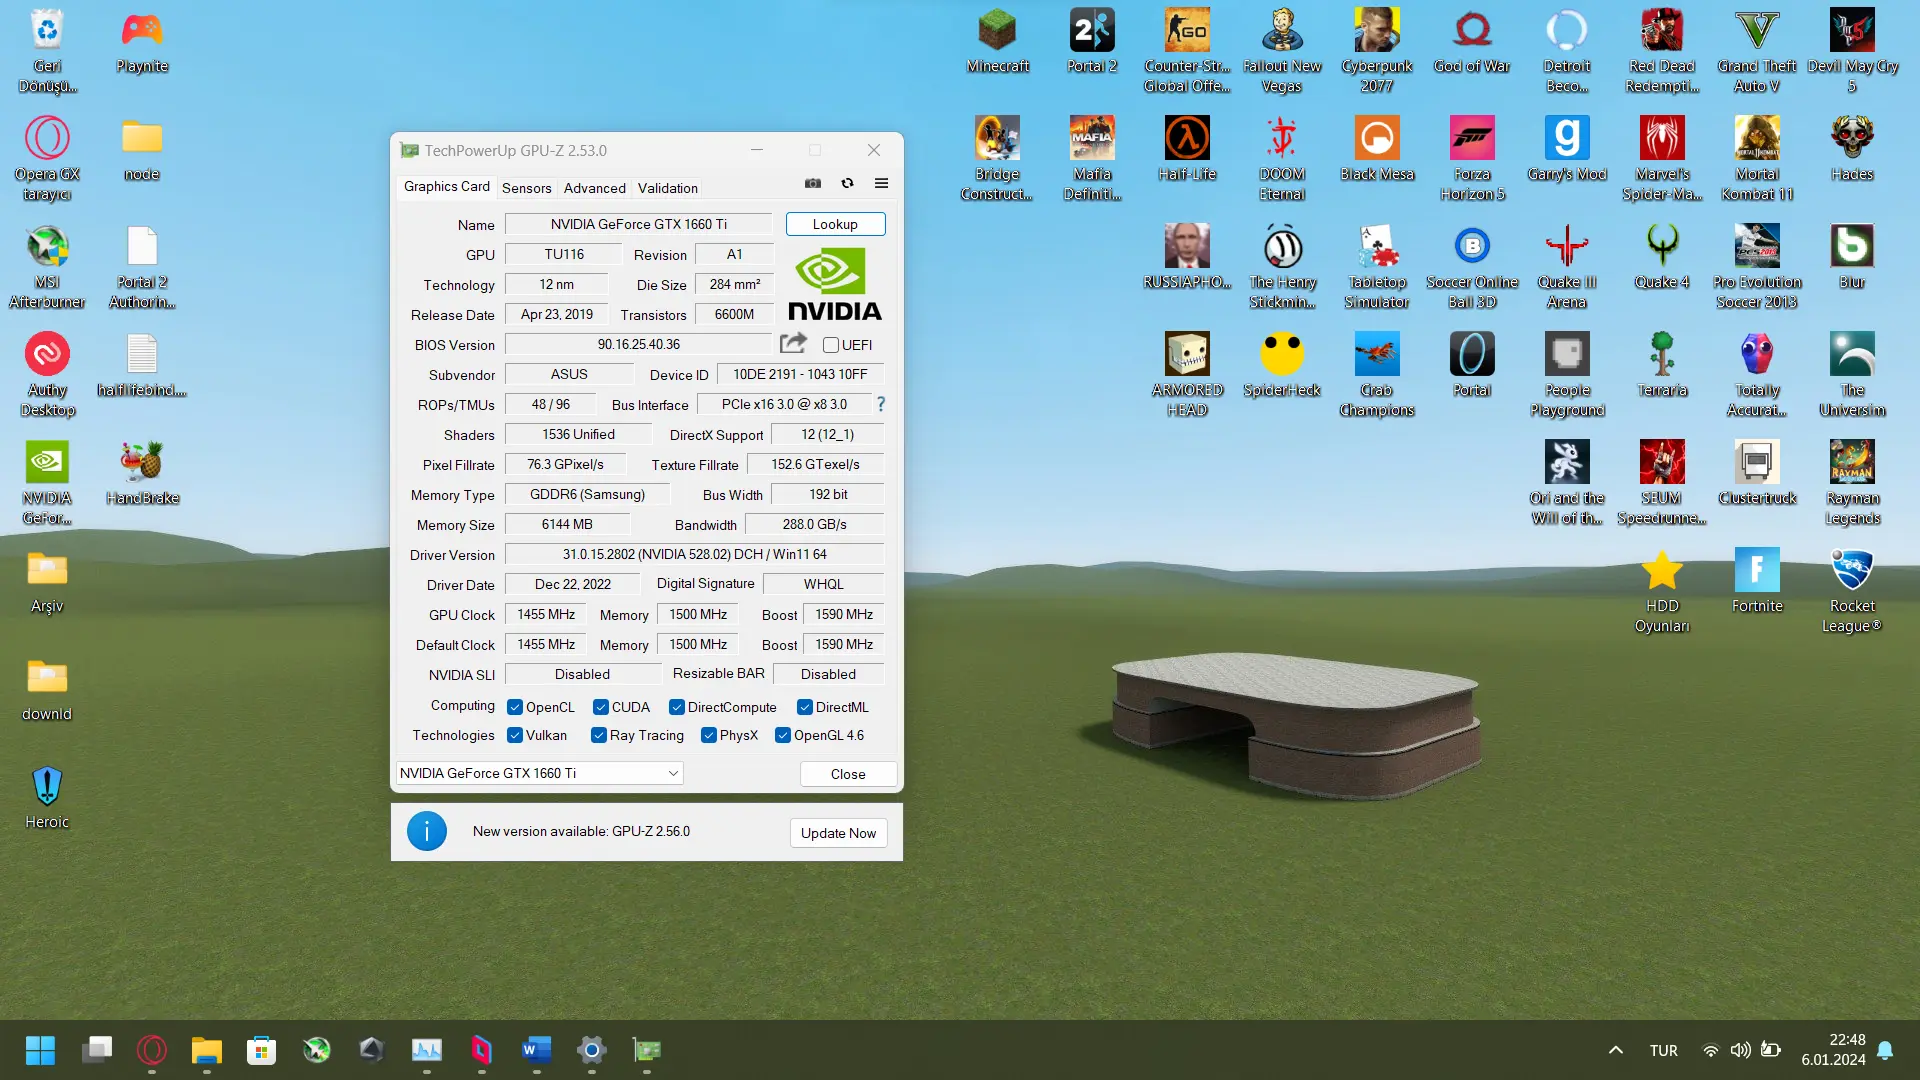Expand the GPU selection dropdown
The width and height of the screenshot is (1920, 1080).
coord(540,773)
